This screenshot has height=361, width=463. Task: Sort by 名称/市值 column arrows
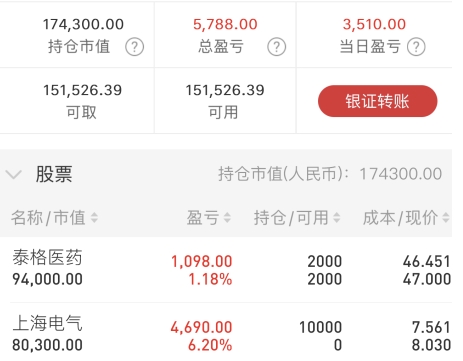(94, 218)
